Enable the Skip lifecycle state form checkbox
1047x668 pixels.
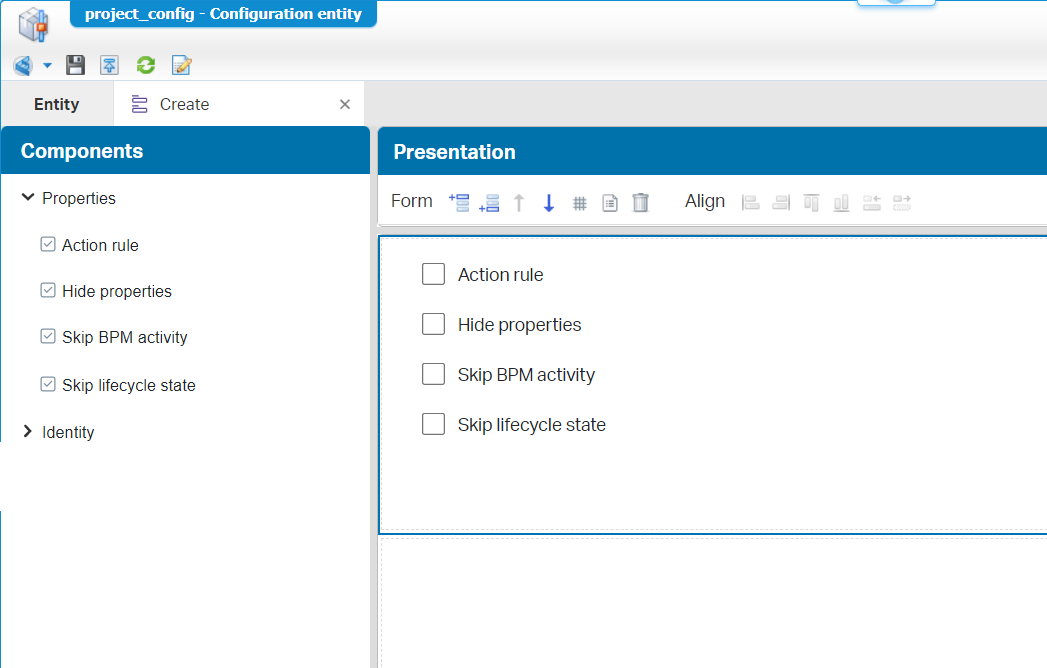click(x=433, y=424)
